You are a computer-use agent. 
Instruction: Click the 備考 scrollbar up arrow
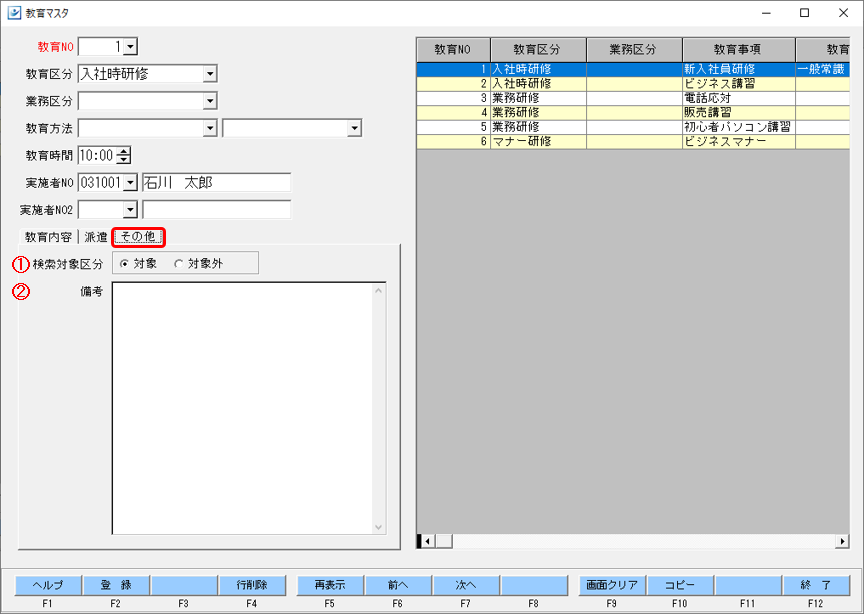379,290
